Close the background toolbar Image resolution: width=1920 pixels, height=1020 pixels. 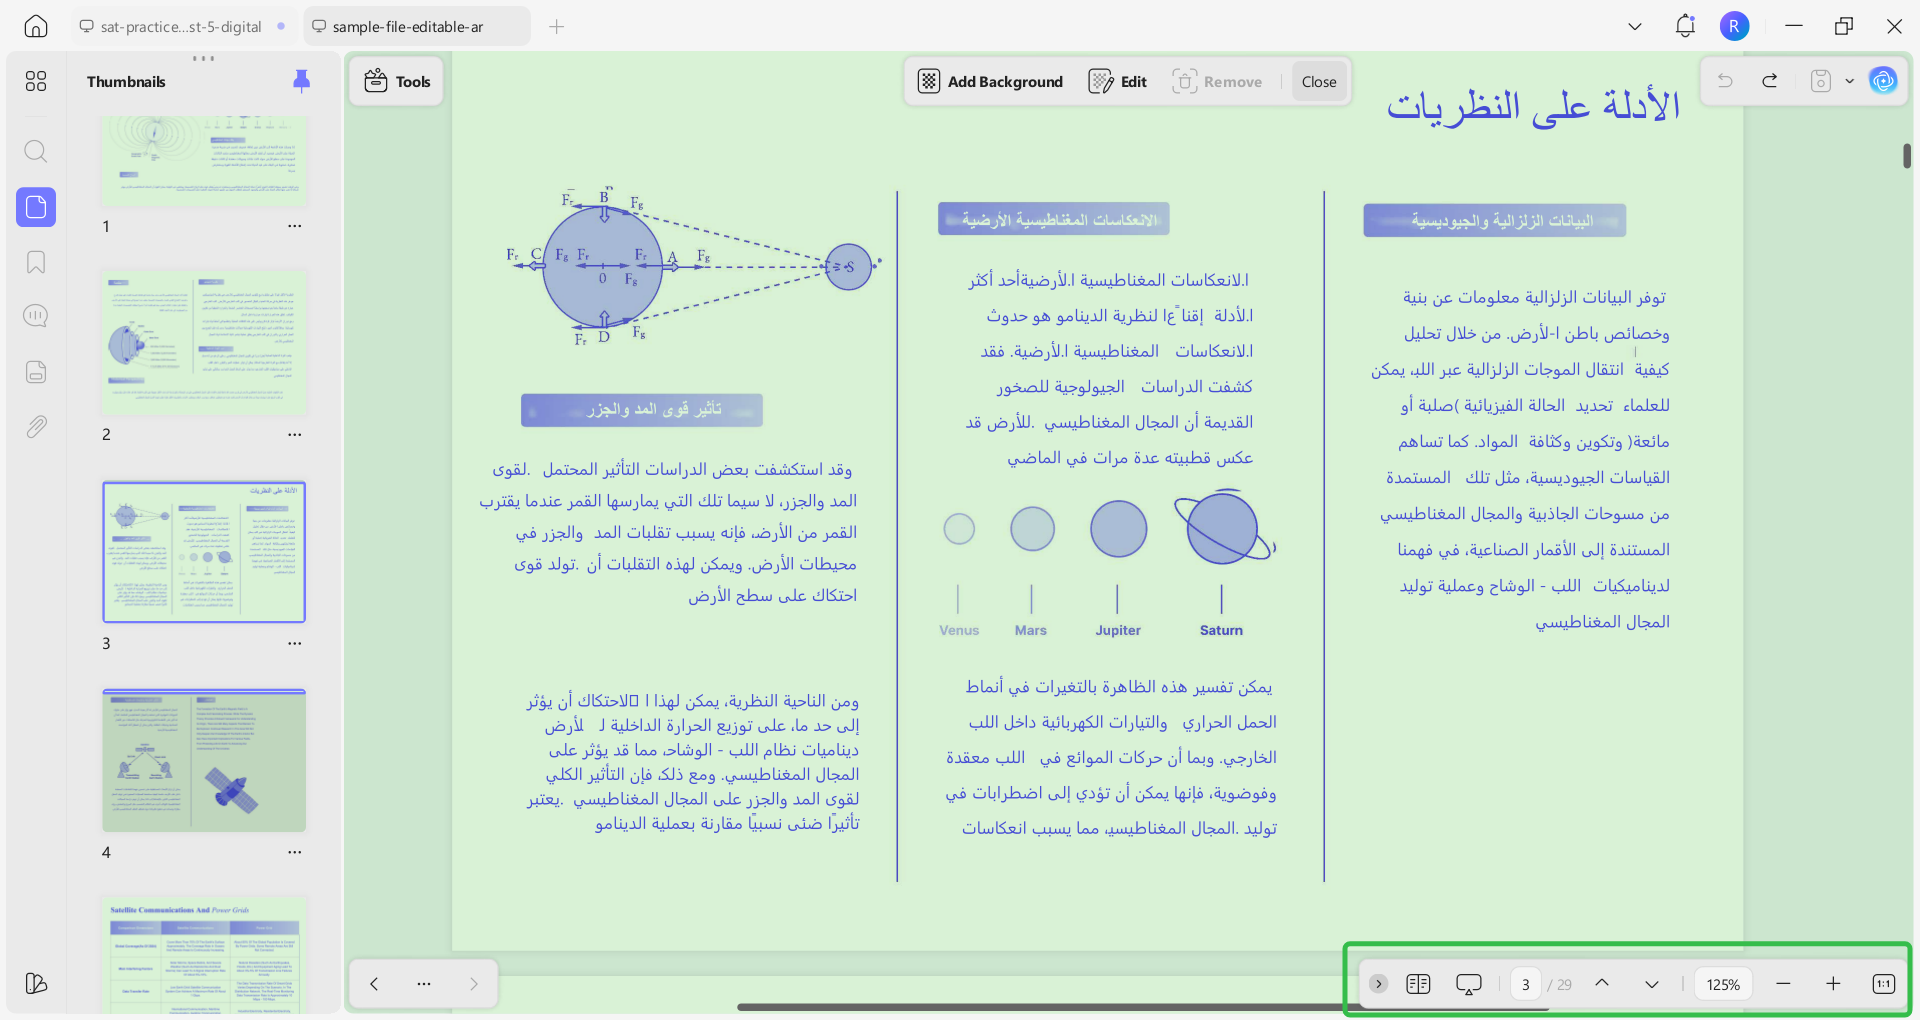(x=1319, y=82)
